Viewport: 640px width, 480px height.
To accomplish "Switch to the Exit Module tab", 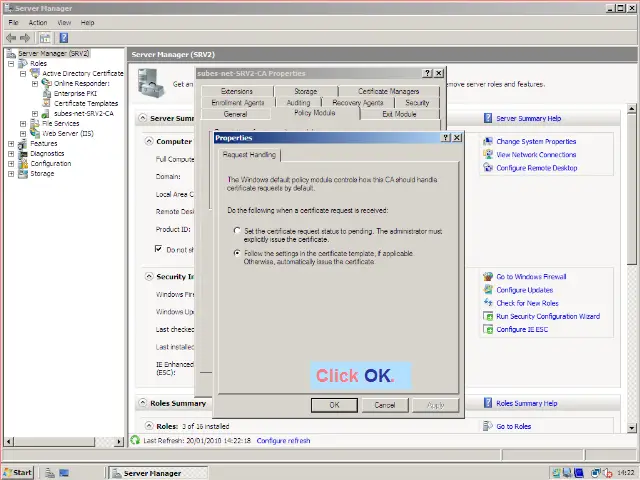I will [x=399, y=114].
